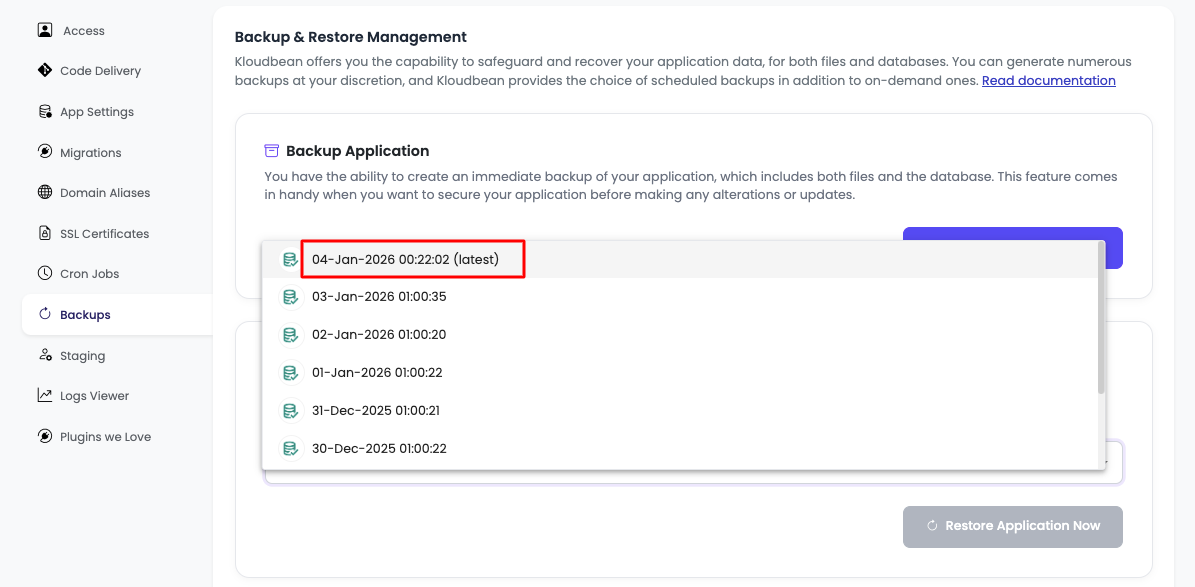1195x587 pixels.
Task: Open the Read documentation link
Action: [x=1048, y=80]
